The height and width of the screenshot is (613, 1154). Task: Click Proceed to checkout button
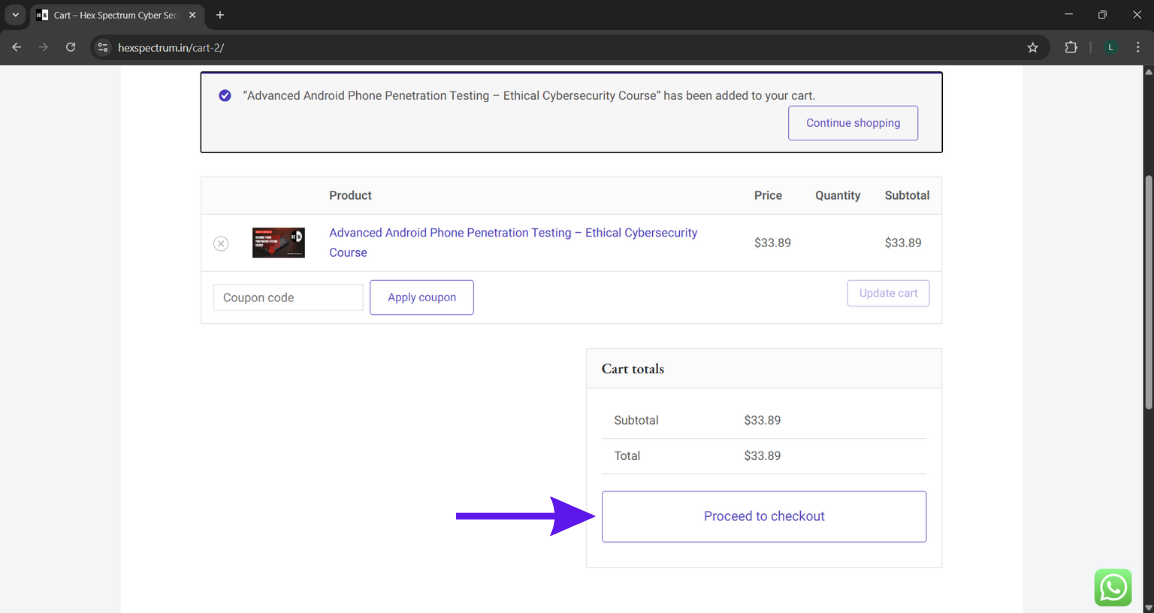[x=764, y=516]
